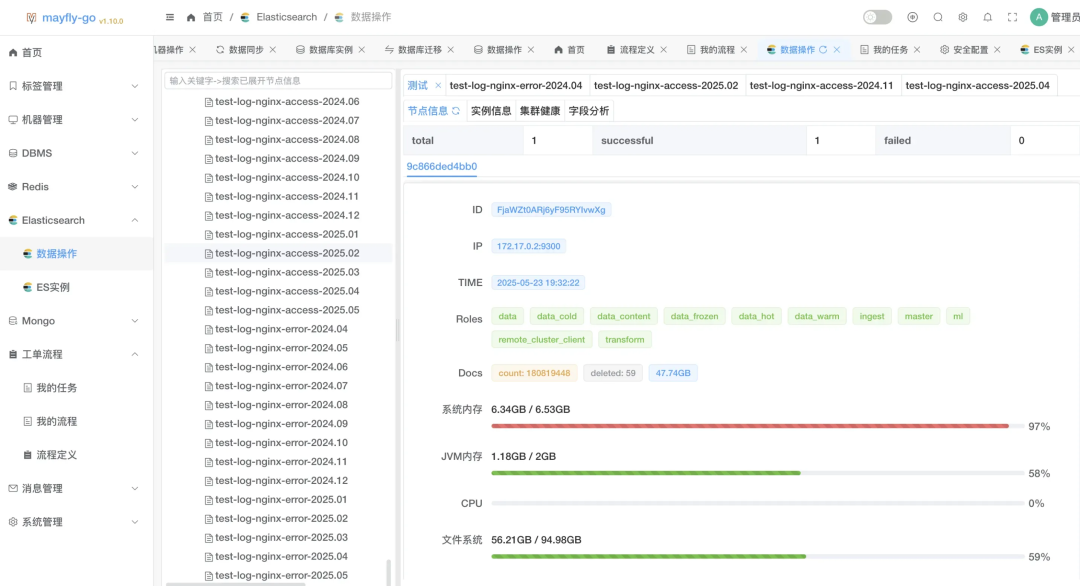
Task: Select index test-log-nginx-error-2025.05 in the tree
Action: click(x=281, y=575)
